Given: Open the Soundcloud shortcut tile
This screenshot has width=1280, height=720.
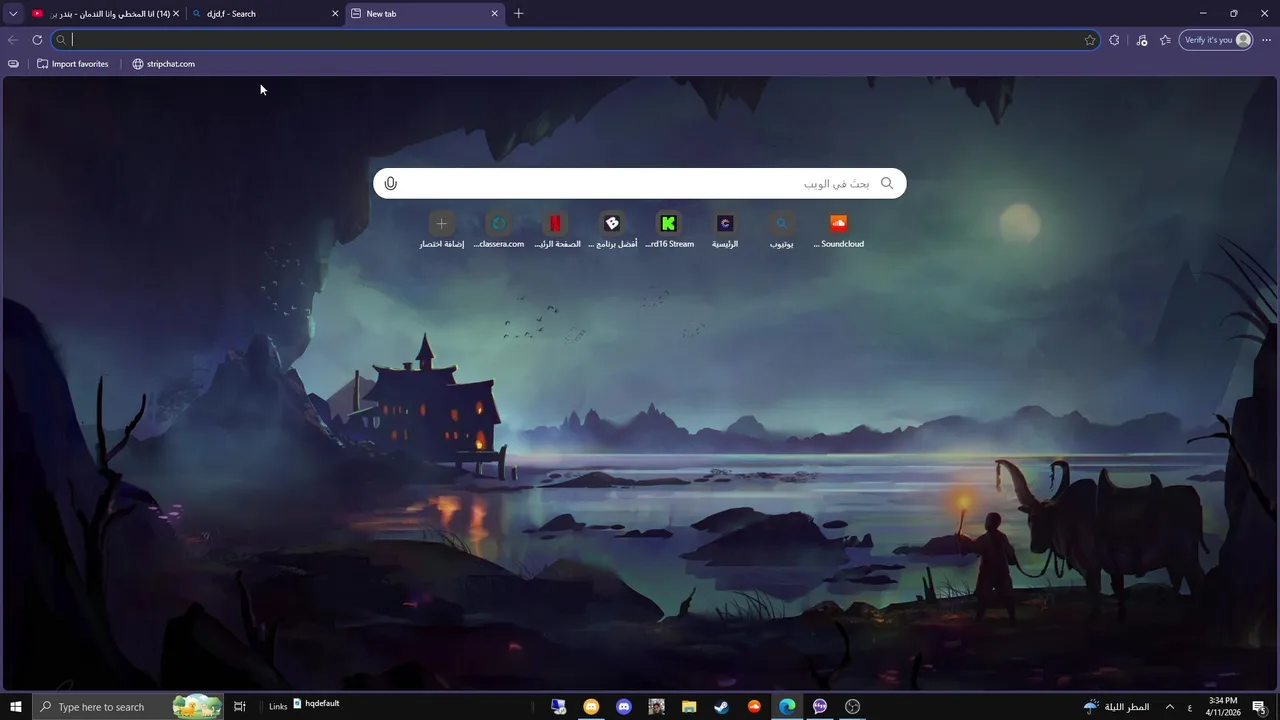Looking at the screenshot, I should [839, 229].
